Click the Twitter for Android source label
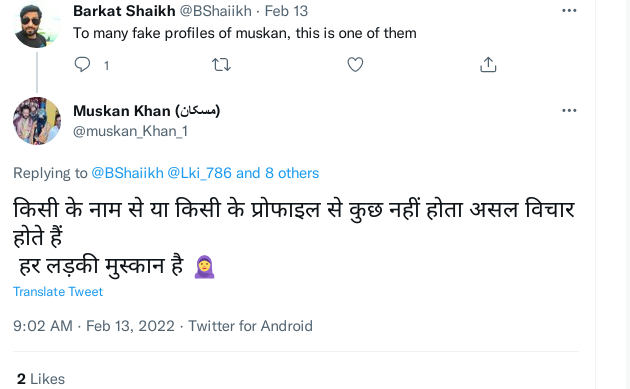630x389 pixels. pos(250,326)
